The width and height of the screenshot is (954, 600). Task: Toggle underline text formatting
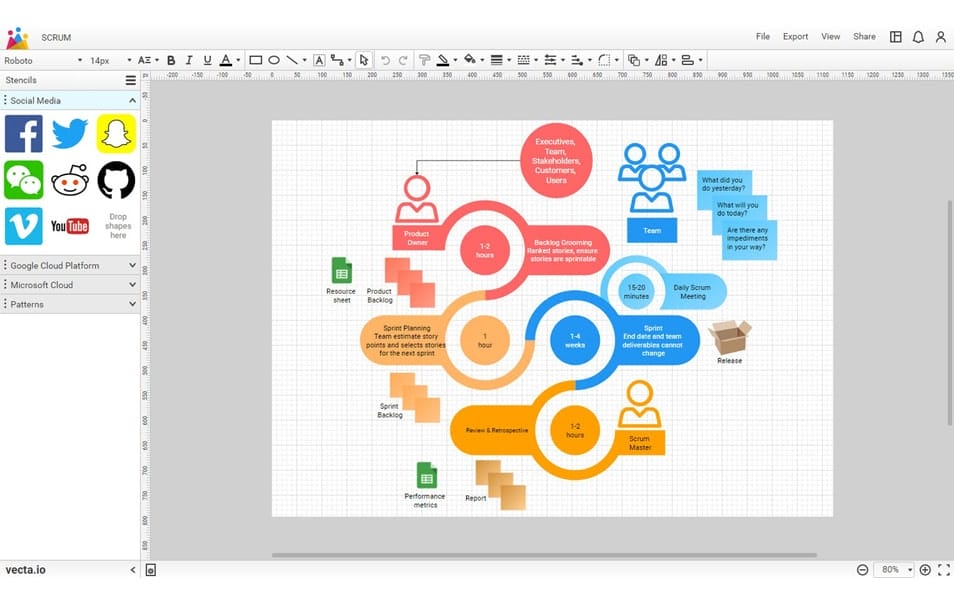click(207, 60)
